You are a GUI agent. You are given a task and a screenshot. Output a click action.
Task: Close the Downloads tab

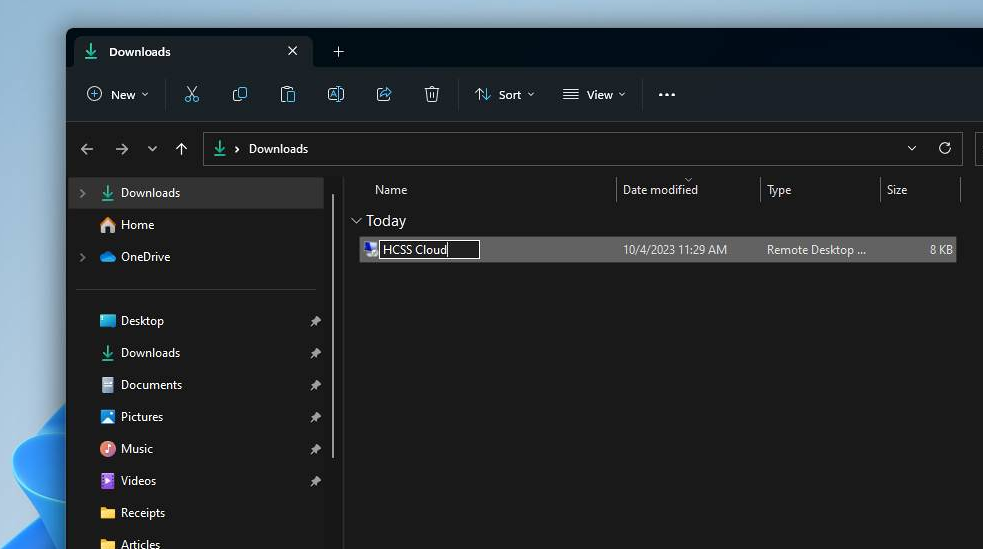[x=293, y=51]
